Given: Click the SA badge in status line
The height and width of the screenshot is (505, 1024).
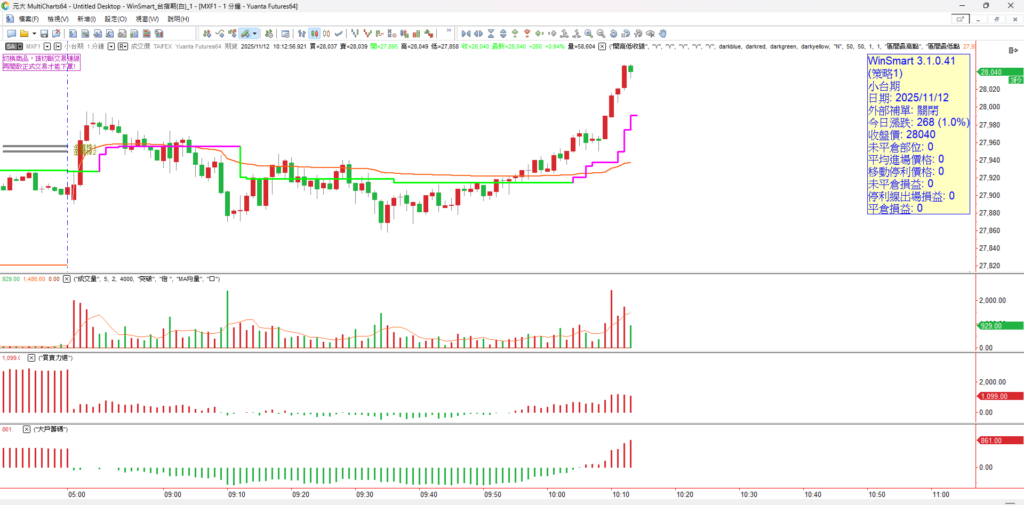Looking at the screenshot, I should 13,46.
